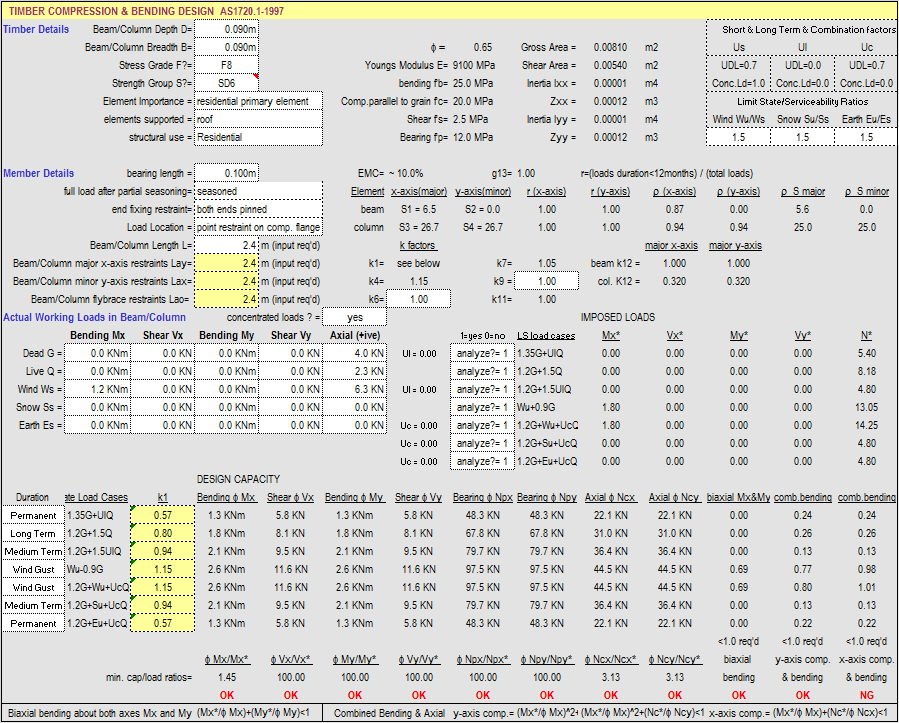Select the 'Short & Long Term & Combination factors' header
This screenshot has height=723, width=899.
[x=809, y=29]
